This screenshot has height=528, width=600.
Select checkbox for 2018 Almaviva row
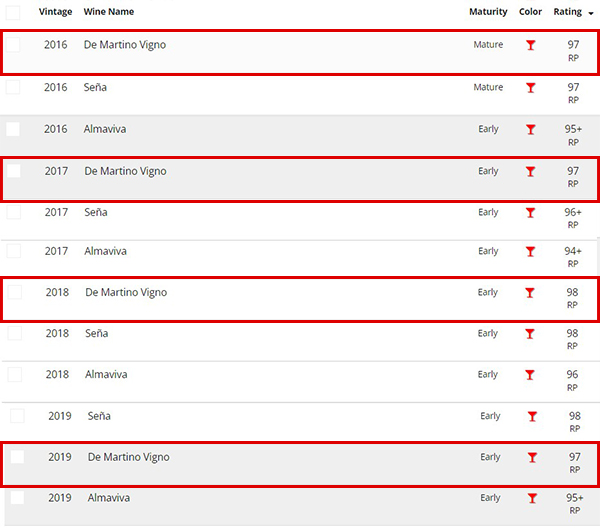pos(15,374)
